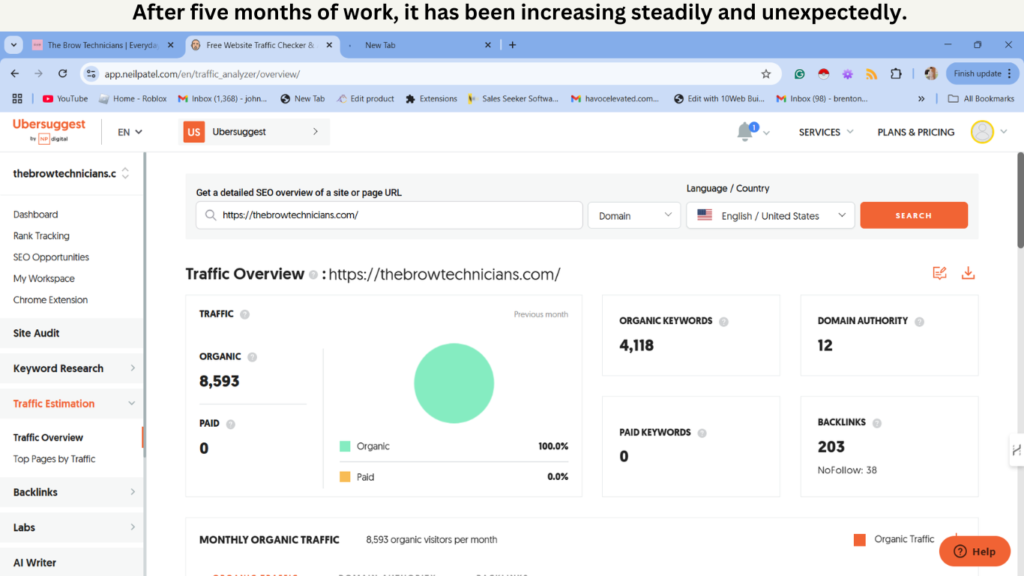Show hidden bookmarks with double chevron
Viewport: 1024px width, 576px height.
coord(921,99)
